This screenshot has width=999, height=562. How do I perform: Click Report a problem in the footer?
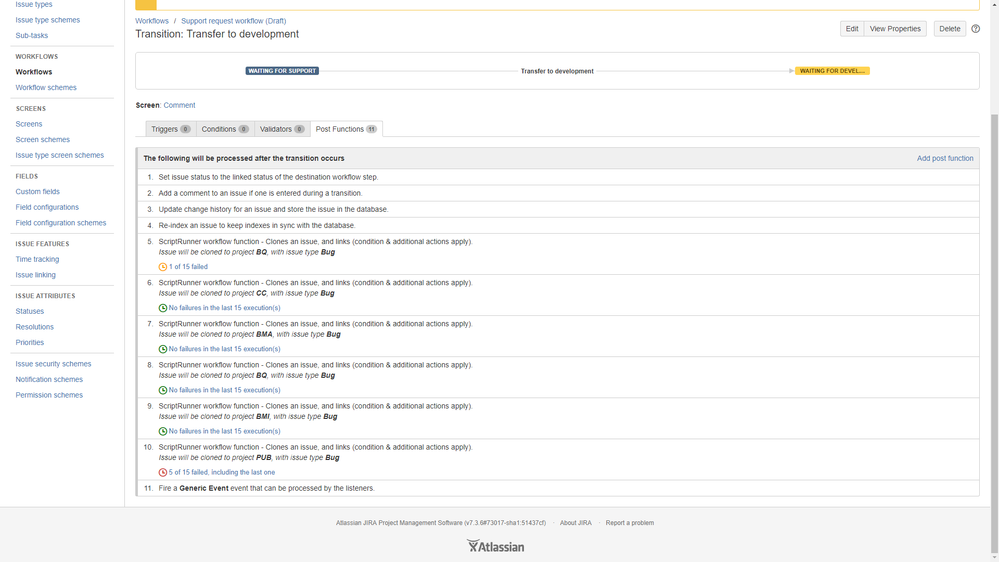[629, 523]
